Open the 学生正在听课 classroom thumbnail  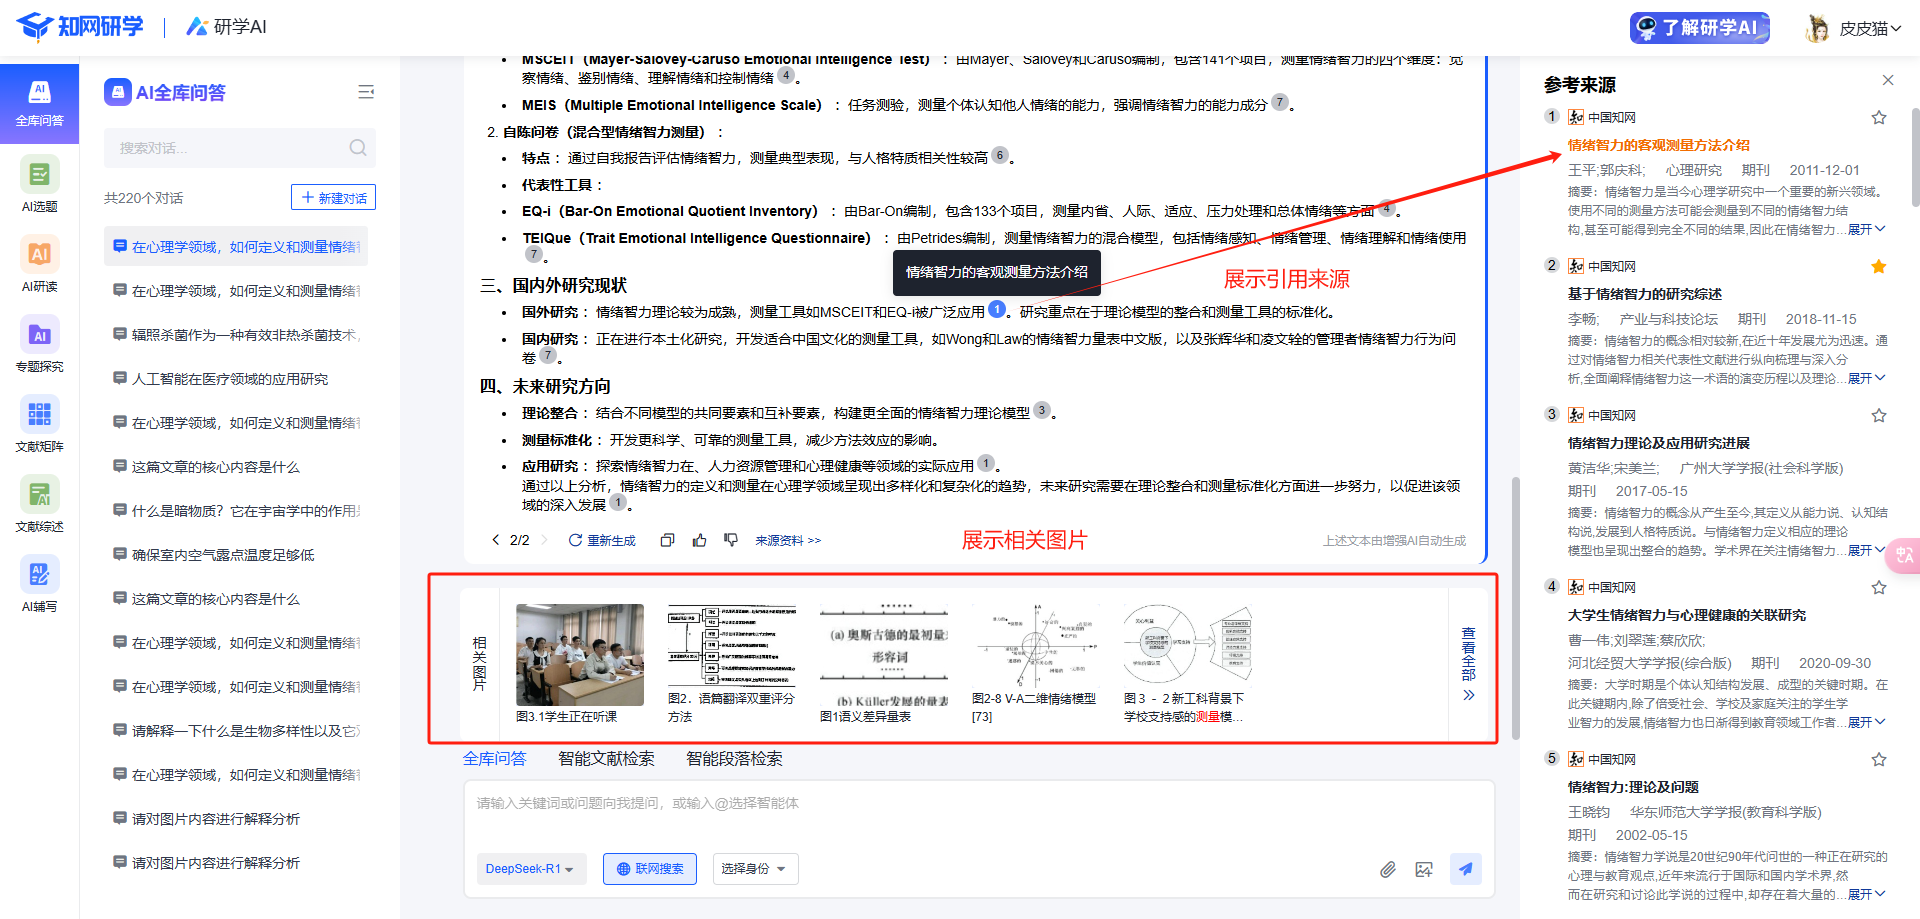pyautogui.click(x=579, y=655)
